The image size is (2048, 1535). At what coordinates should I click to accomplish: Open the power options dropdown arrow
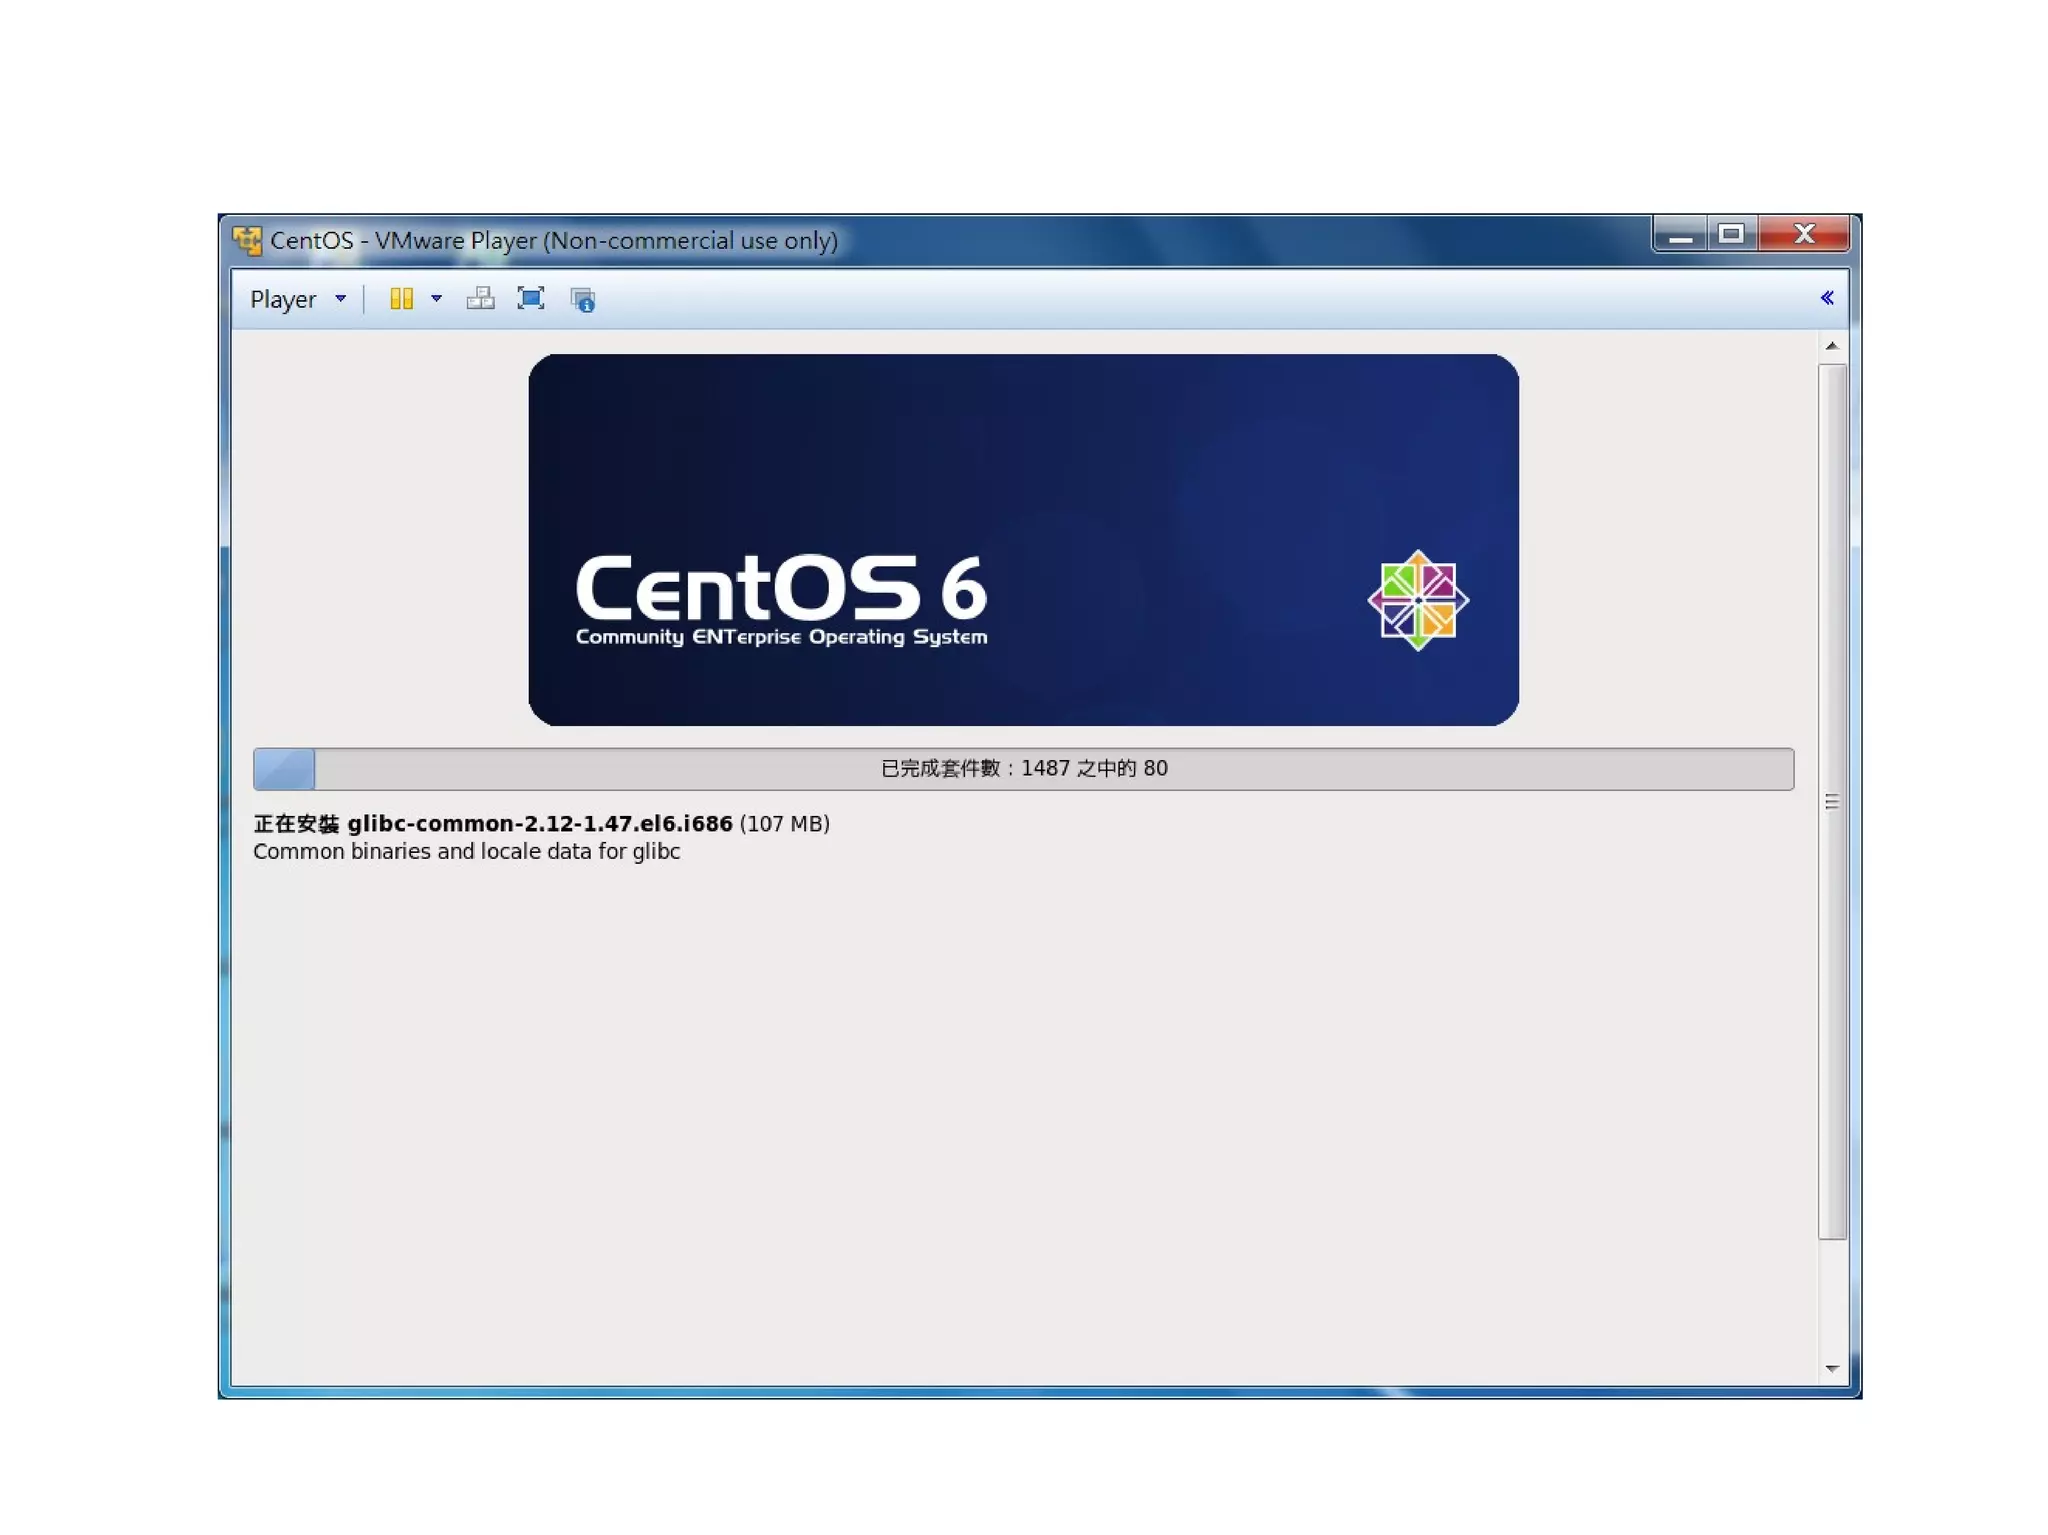tap(436, 298)
